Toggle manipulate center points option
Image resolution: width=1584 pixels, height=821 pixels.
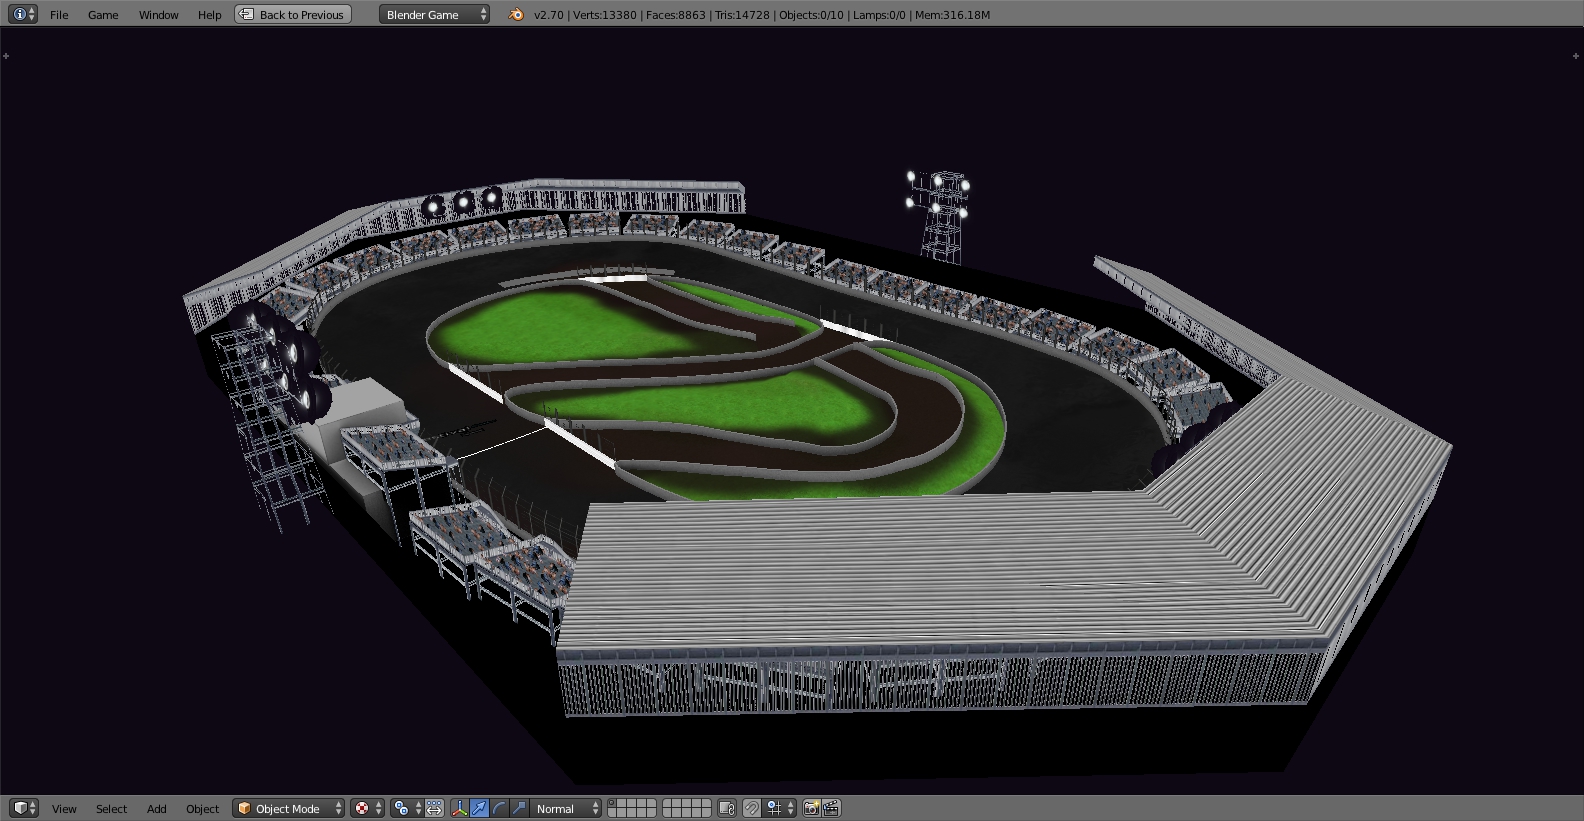coord(435,808)
